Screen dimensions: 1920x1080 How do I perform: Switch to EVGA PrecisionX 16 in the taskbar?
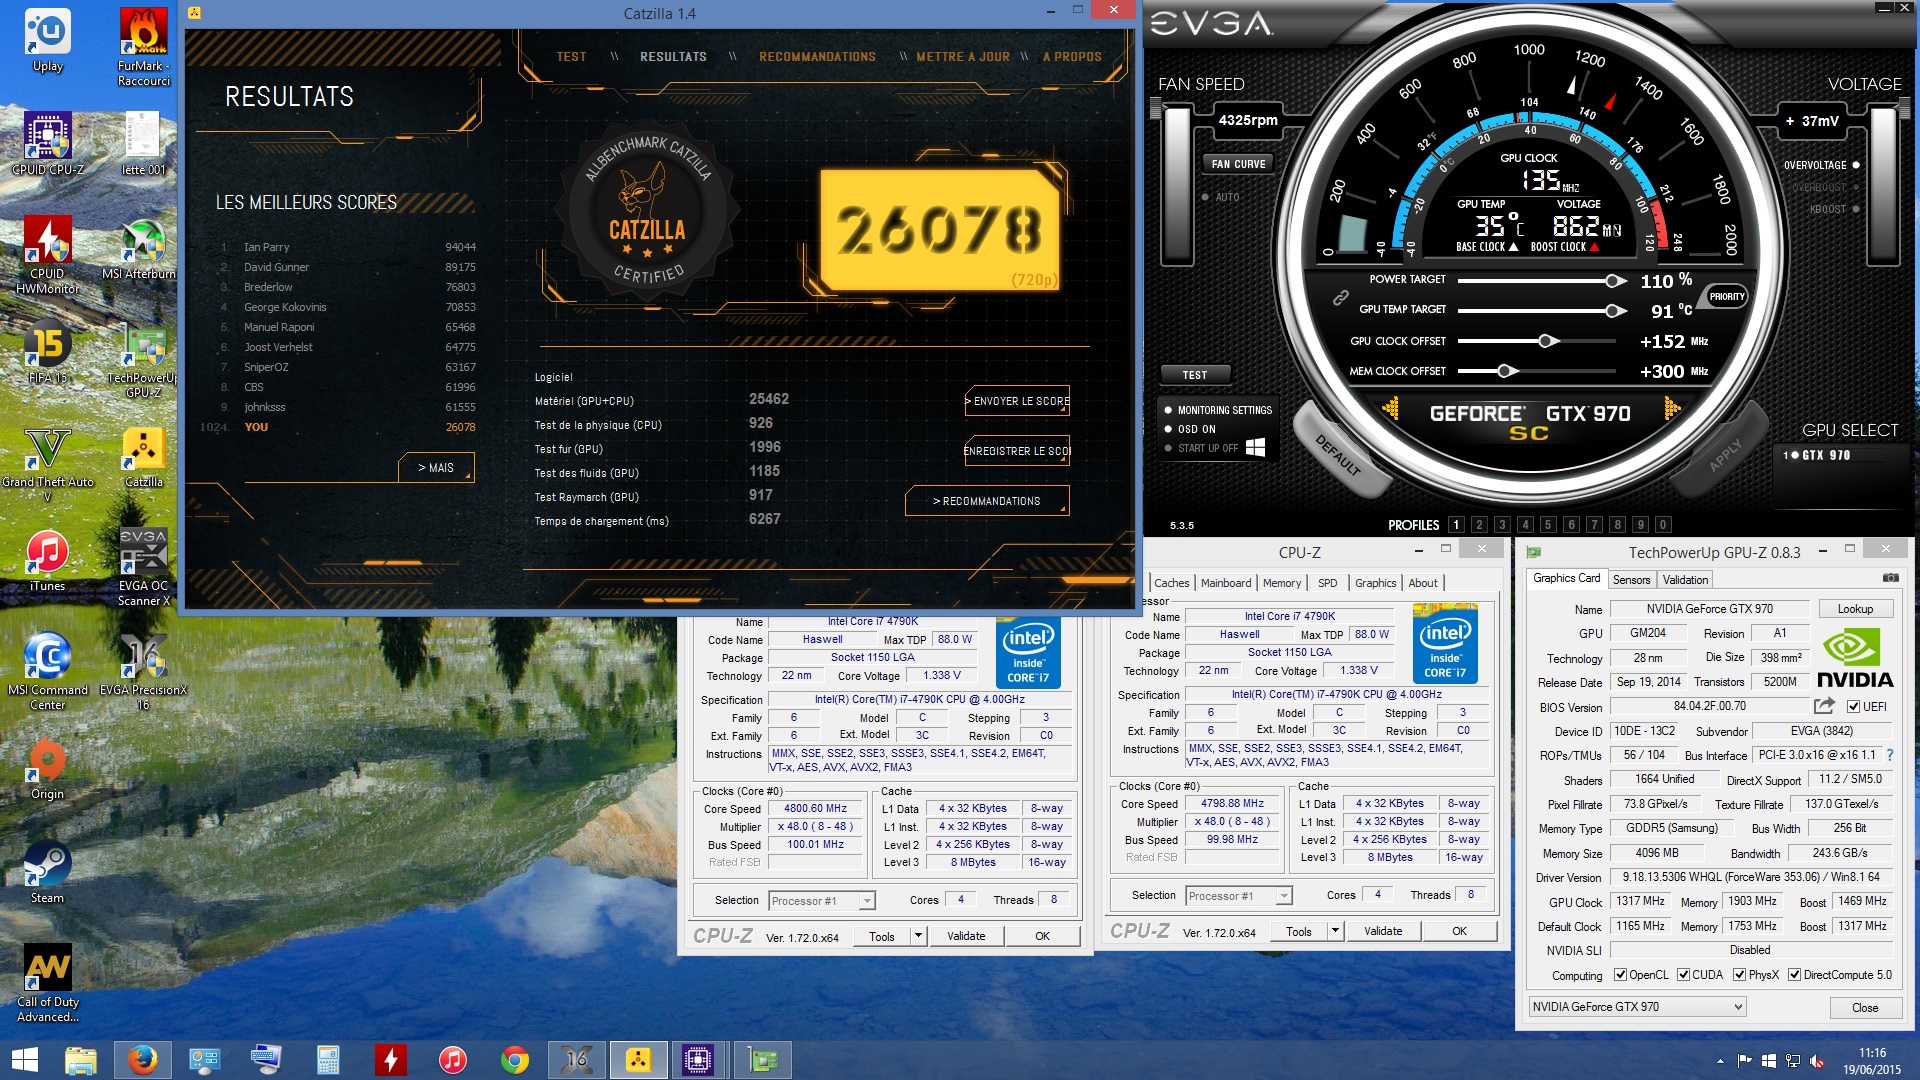(577, 1060)
